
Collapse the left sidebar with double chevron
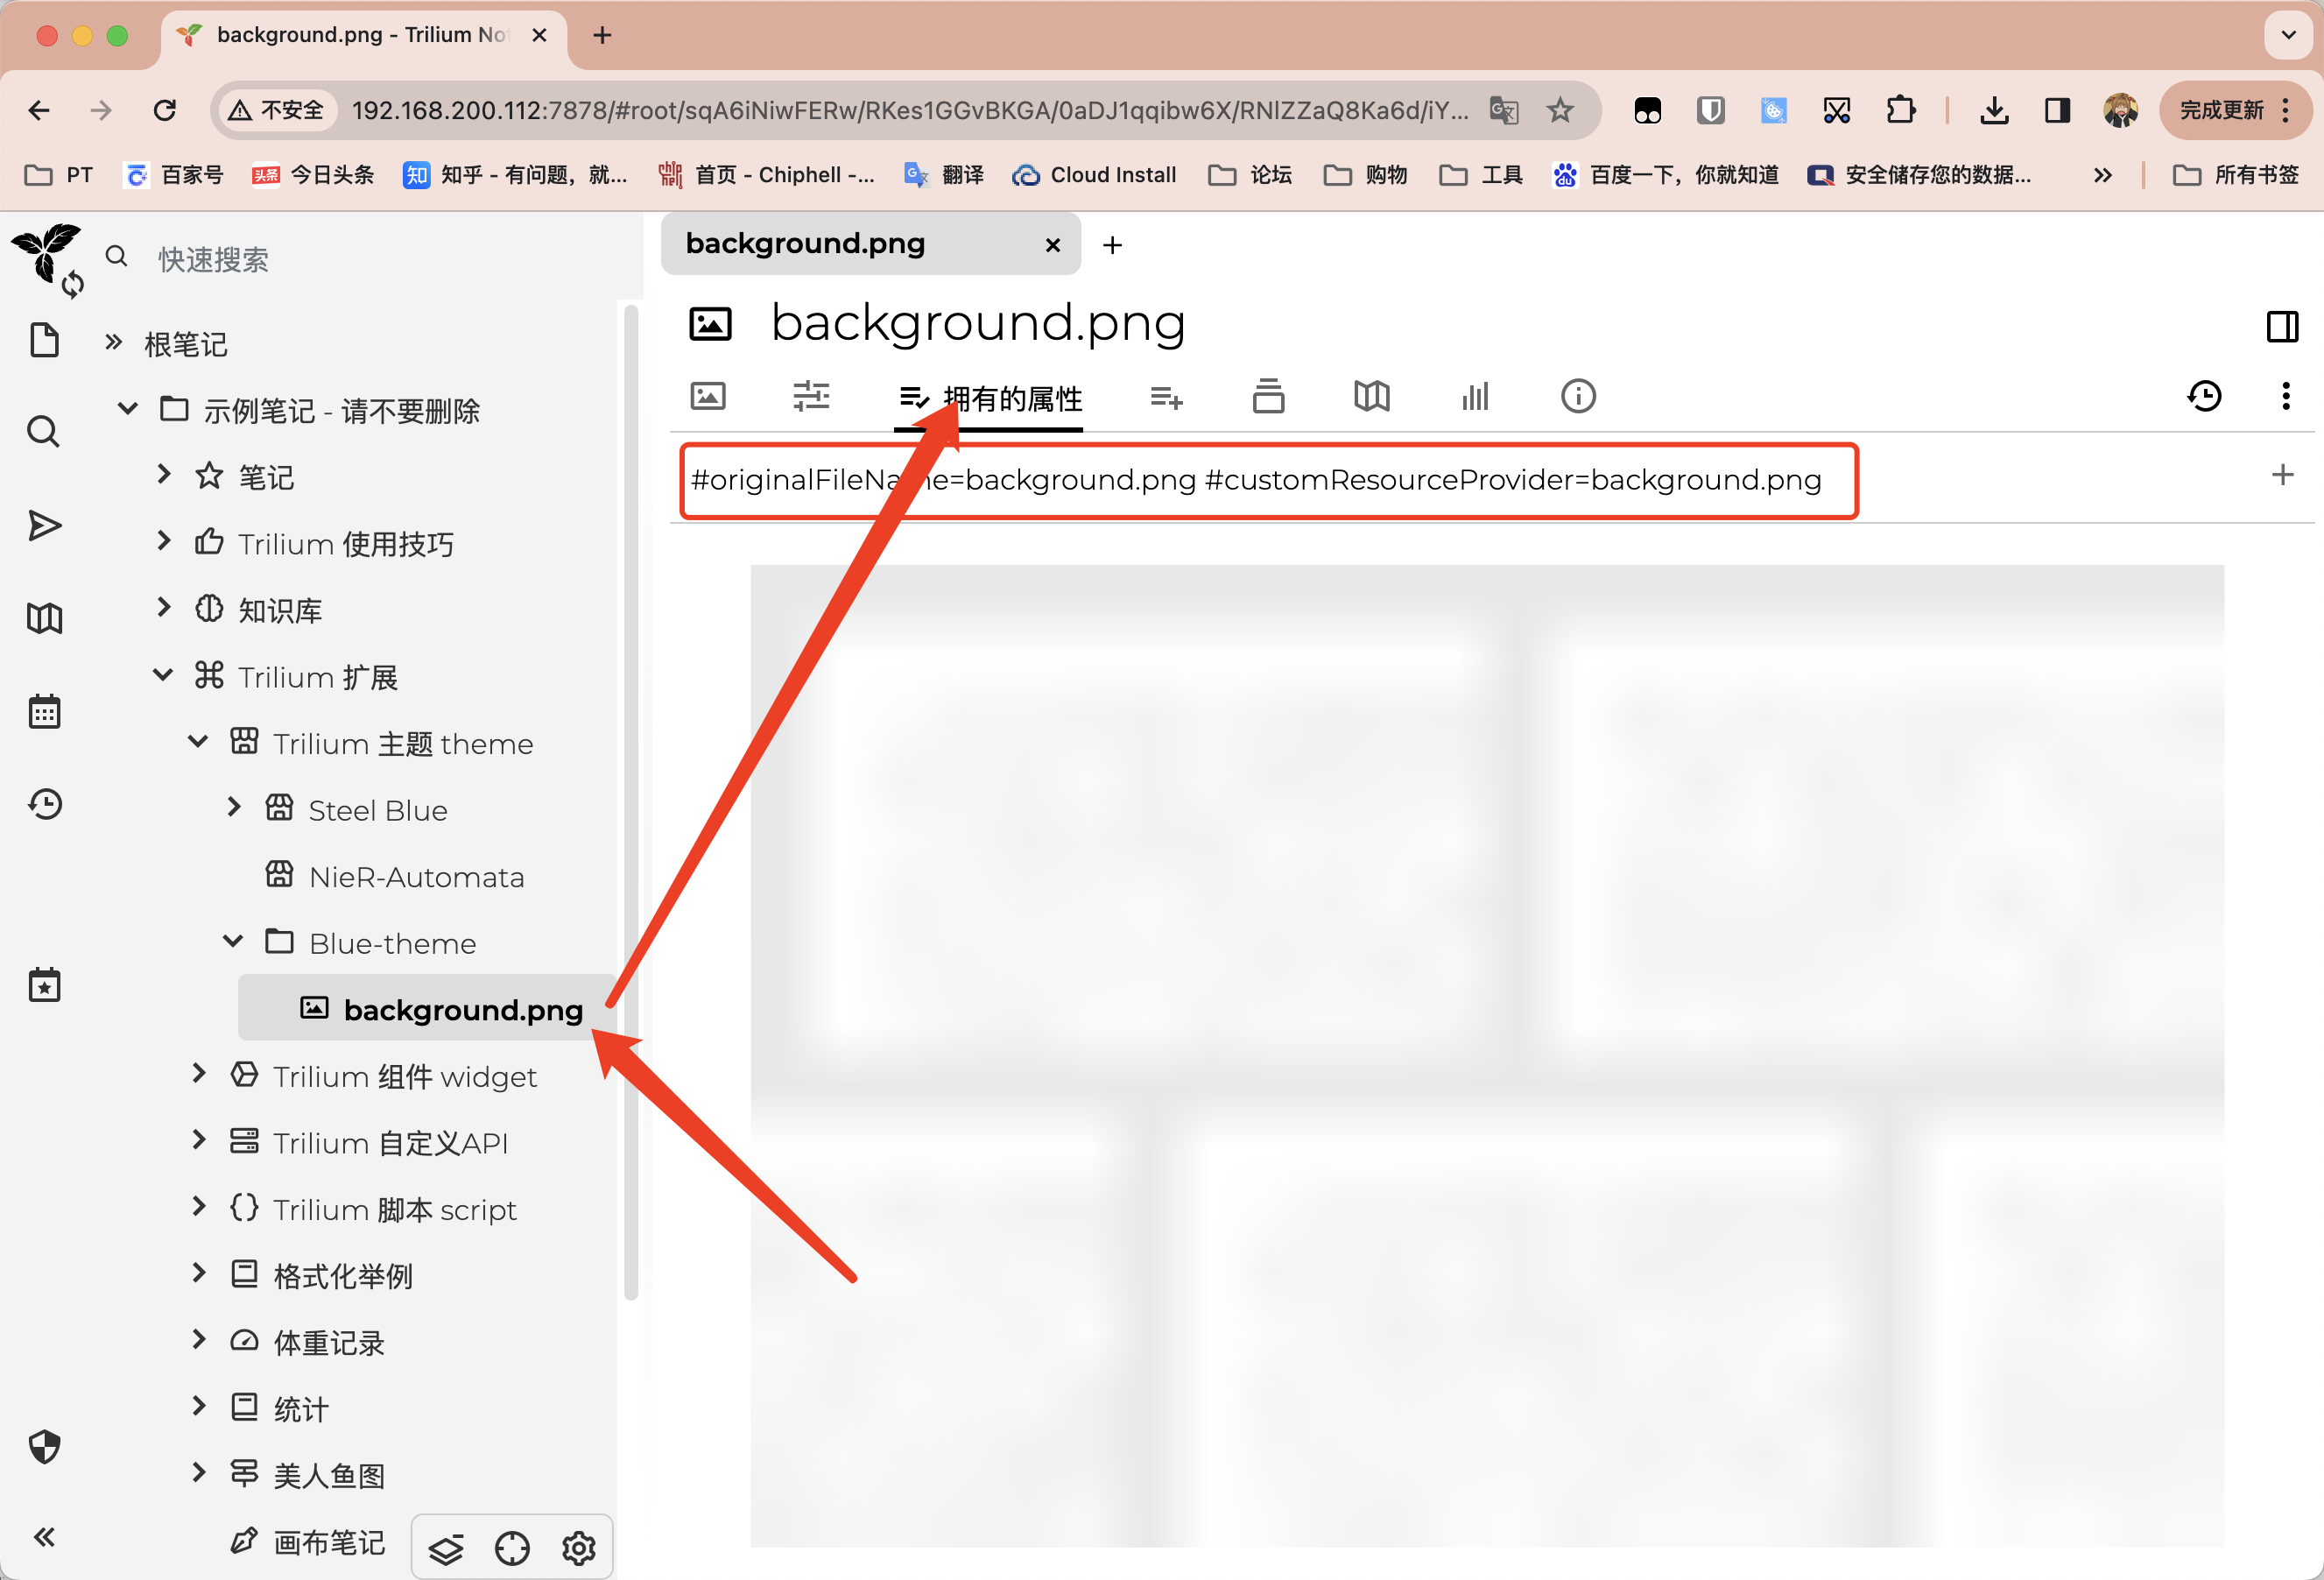(x=44, y=1537)
